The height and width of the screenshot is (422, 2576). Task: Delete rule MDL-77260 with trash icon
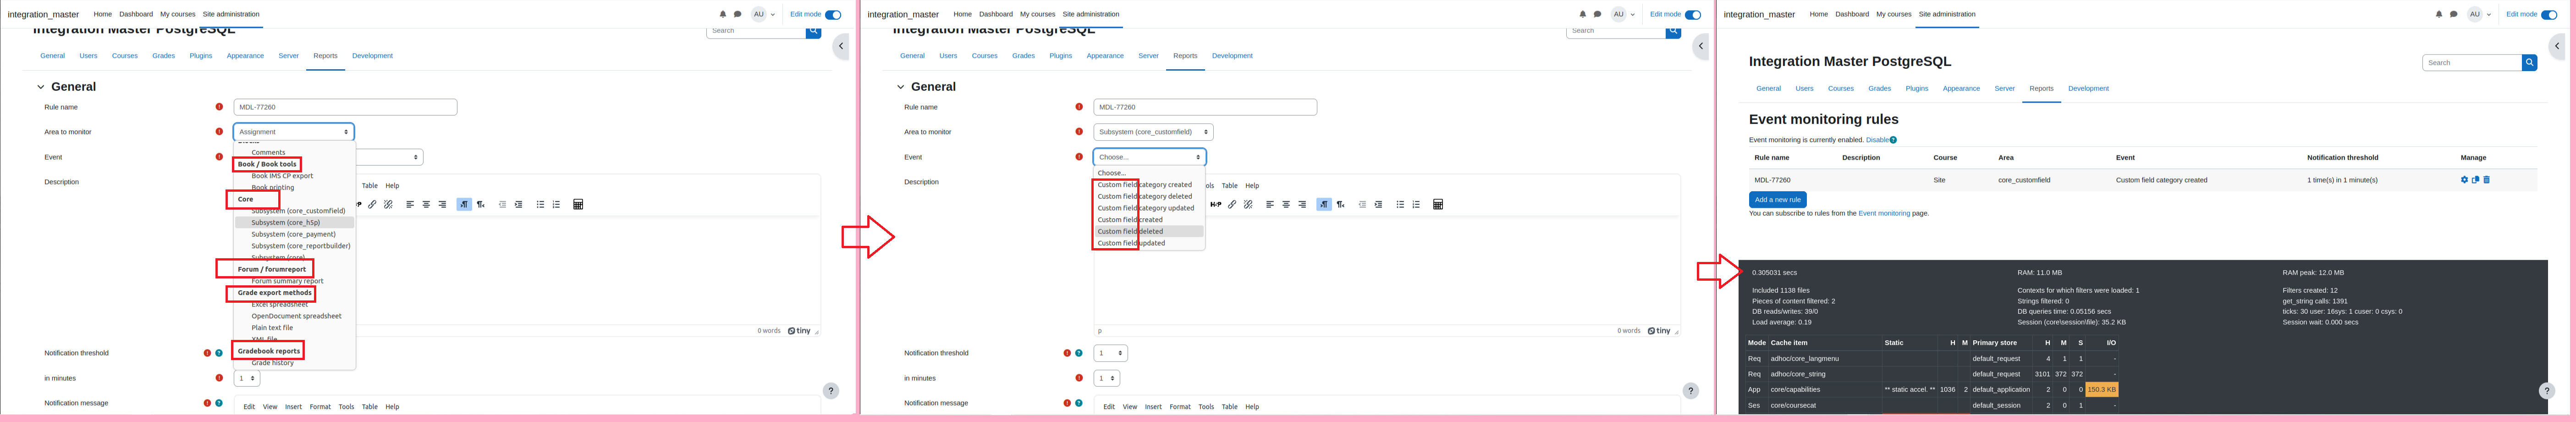[2487, 180]
